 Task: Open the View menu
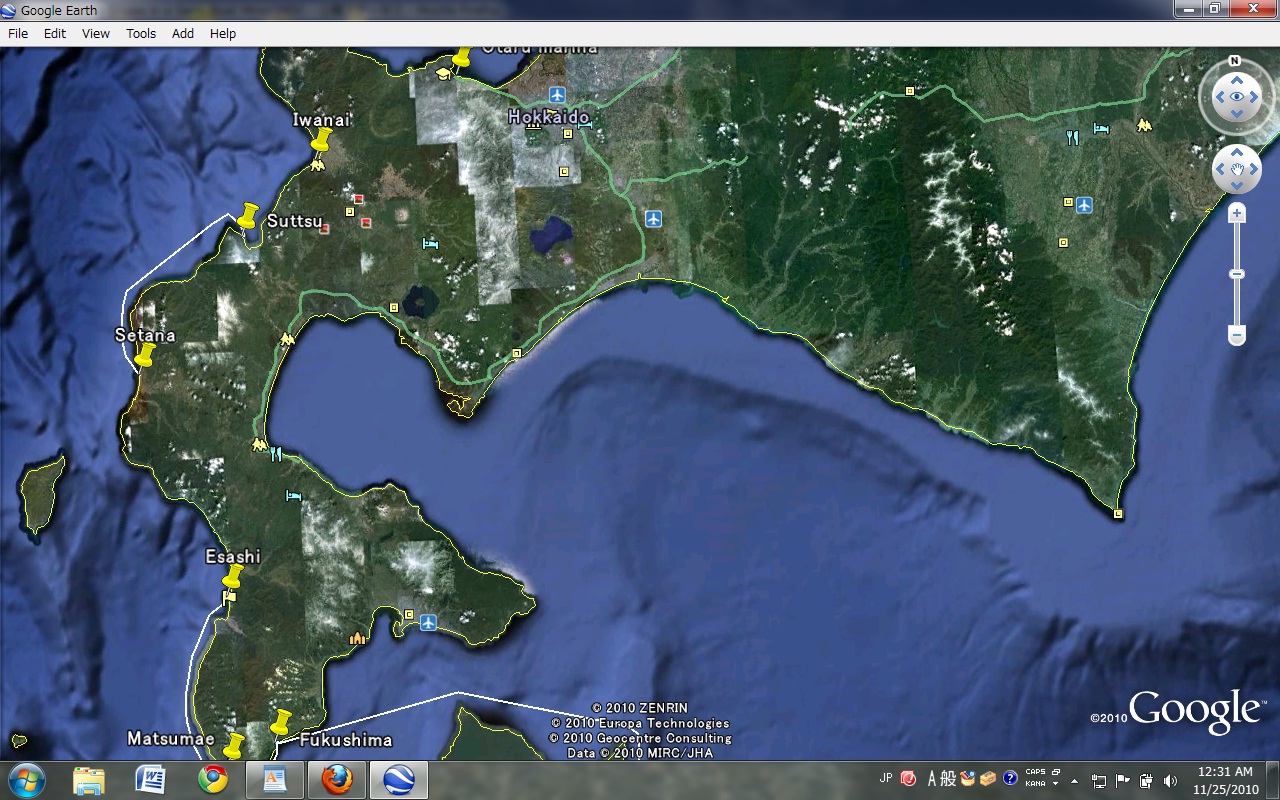coord(96,33)
